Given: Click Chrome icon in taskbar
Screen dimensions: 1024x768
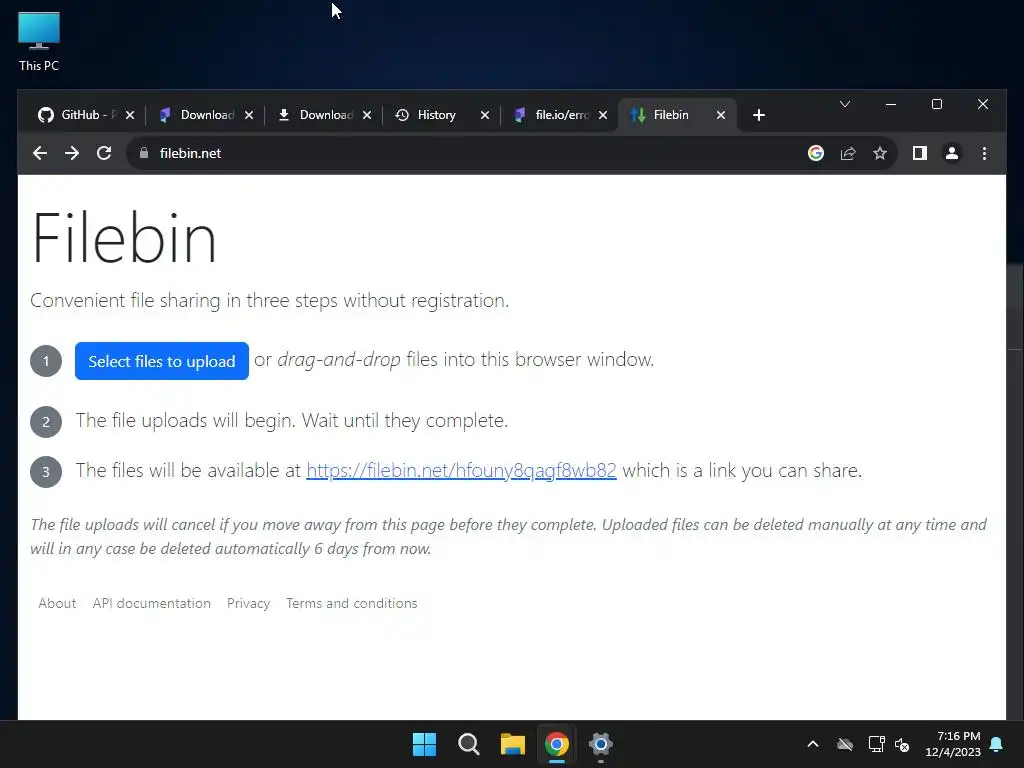Looking at the screenshot, I should point(557,744).
